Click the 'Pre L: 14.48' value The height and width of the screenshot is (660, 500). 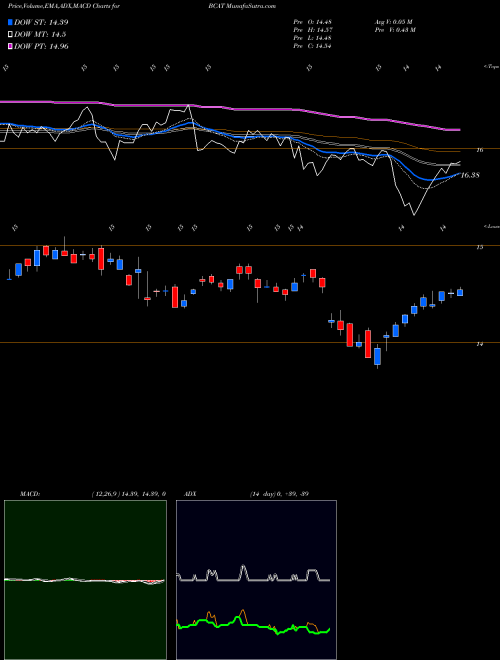(x=312, y=38)
